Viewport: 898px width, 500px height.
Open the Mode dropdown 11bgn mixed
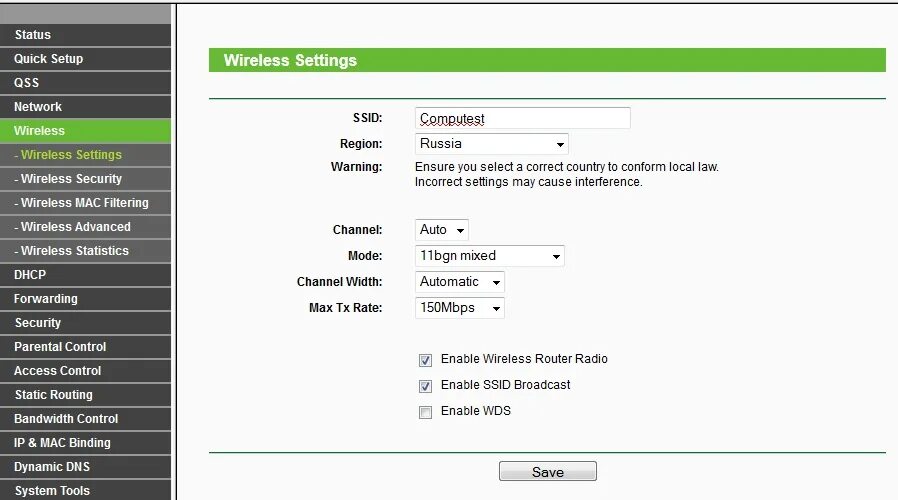490,256
